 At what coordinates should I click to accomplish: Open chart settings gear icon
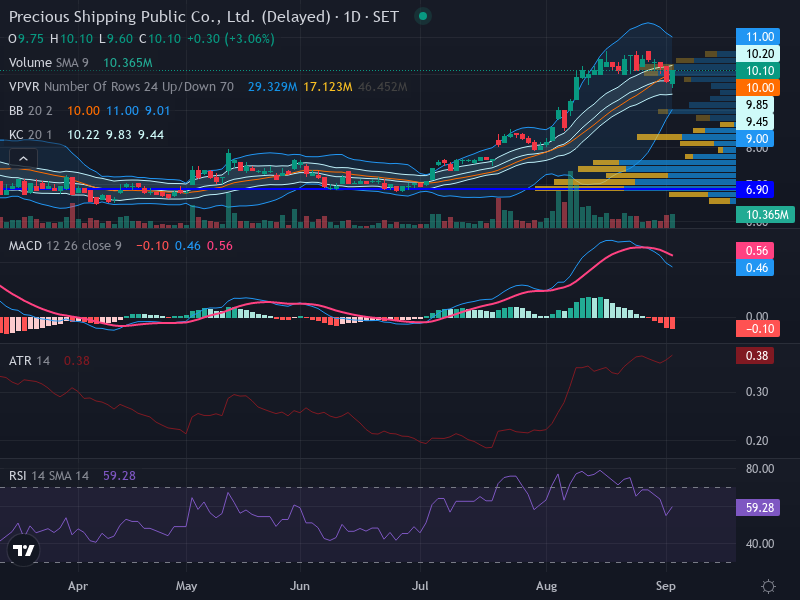coord(768,586)
